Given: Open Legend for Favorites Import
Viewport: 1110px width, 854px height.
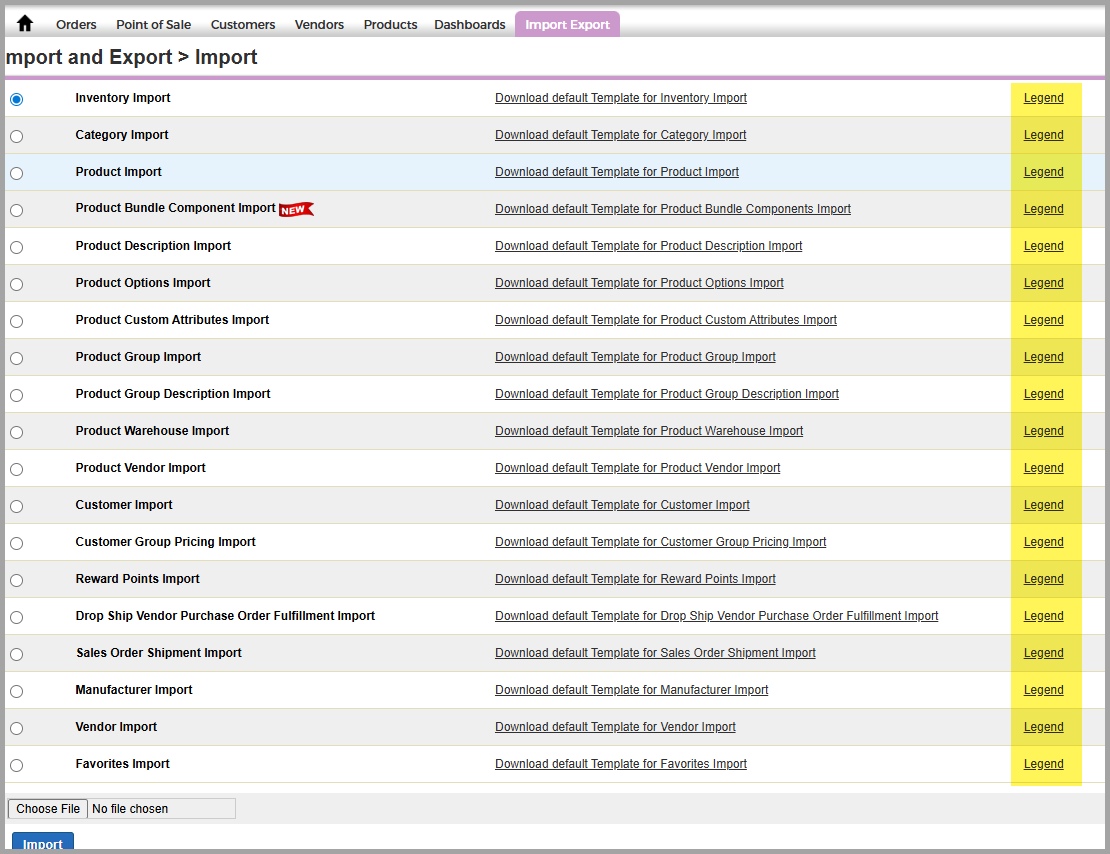Looking at the screenshot, I should point(1043,763).
